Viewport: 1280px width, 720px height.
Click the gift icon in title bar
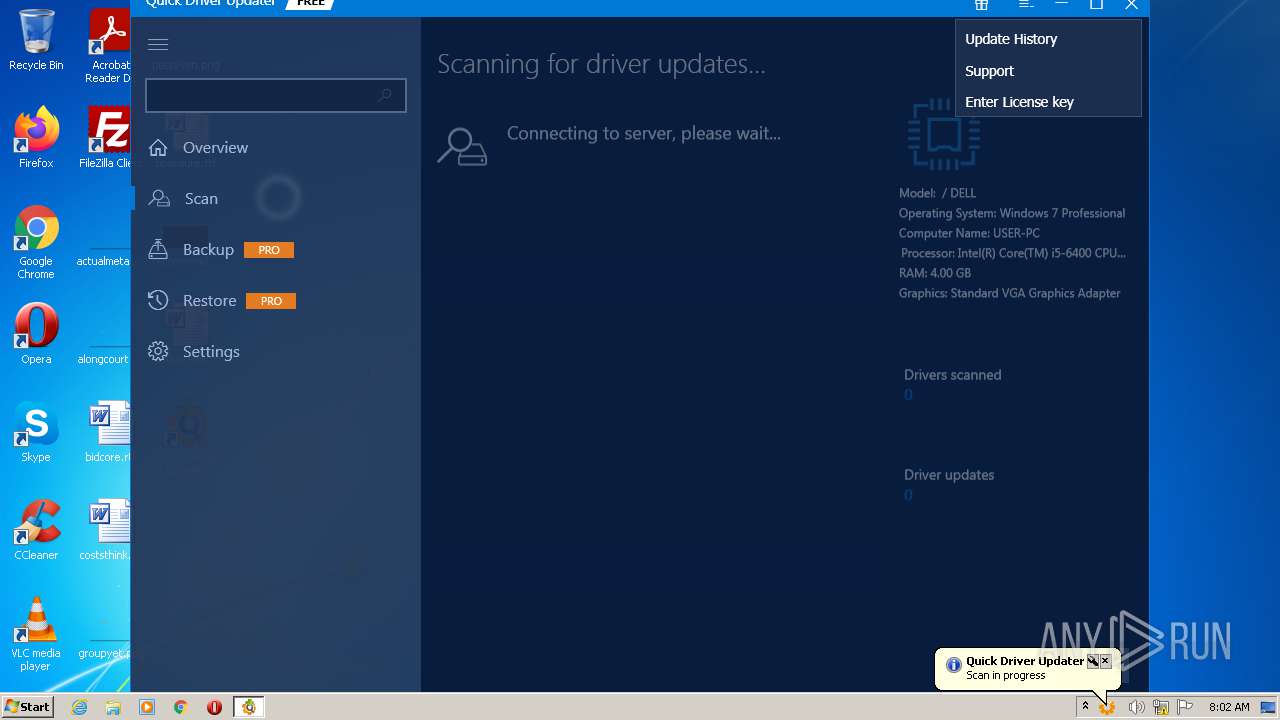(x=982, y=5)
